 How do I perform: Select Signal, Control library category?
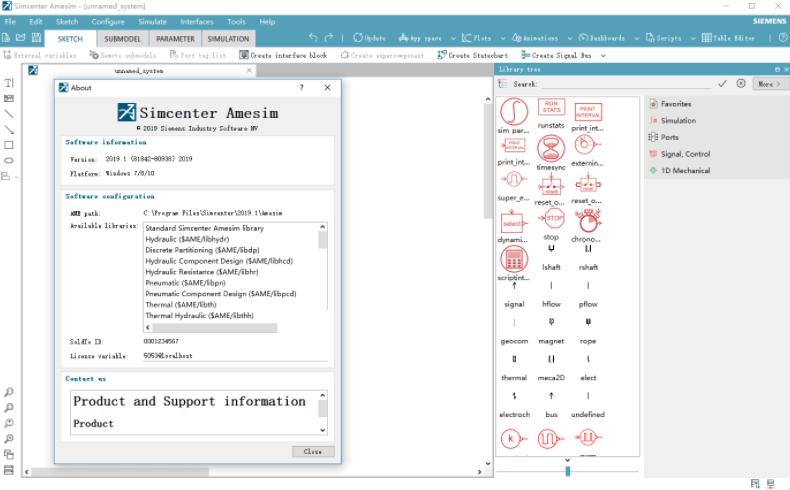click(685, 154)
